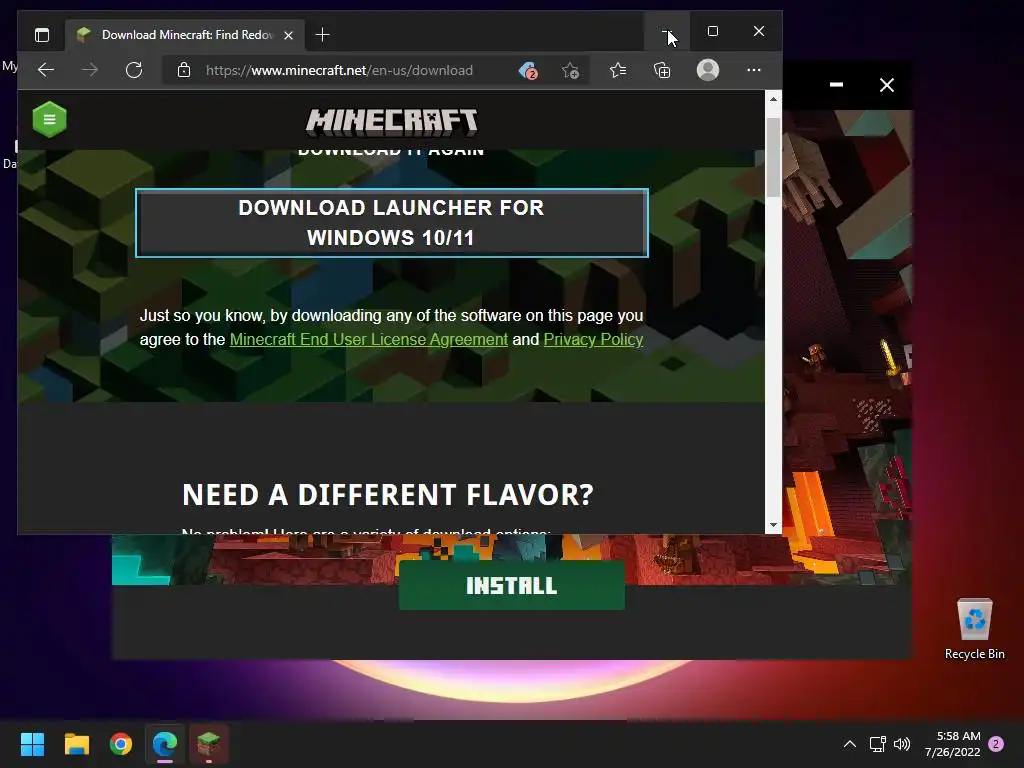Open the Edge Settings and more menu
This screenshot has width=1024, height=768.
click(754, 70)
